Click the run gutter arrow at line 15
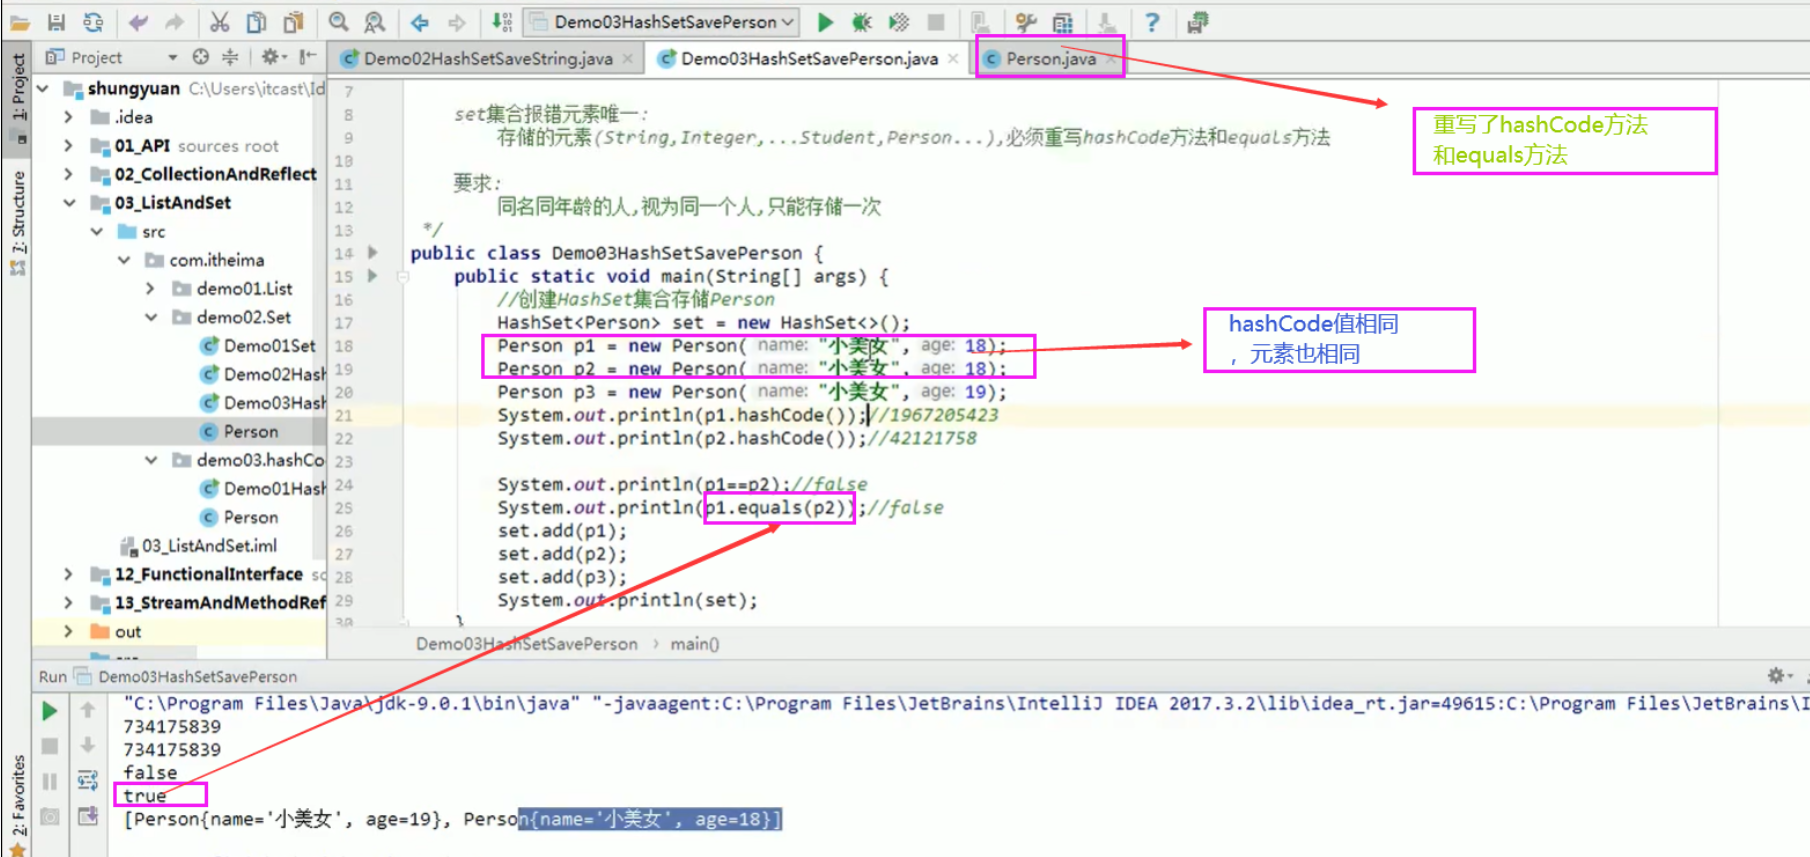1810x857 pixels. point(373,276)
